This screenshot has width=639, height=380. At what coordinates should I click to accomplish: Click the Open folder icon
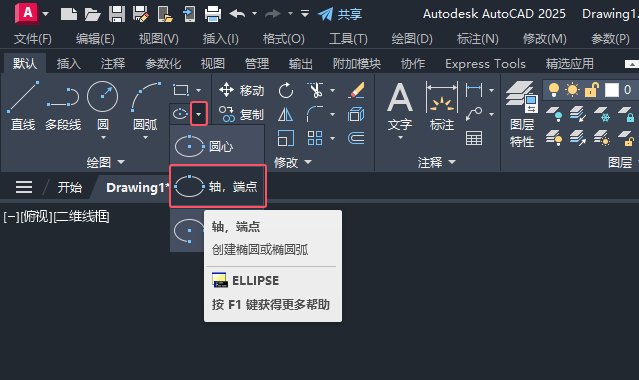pos(93,14)
